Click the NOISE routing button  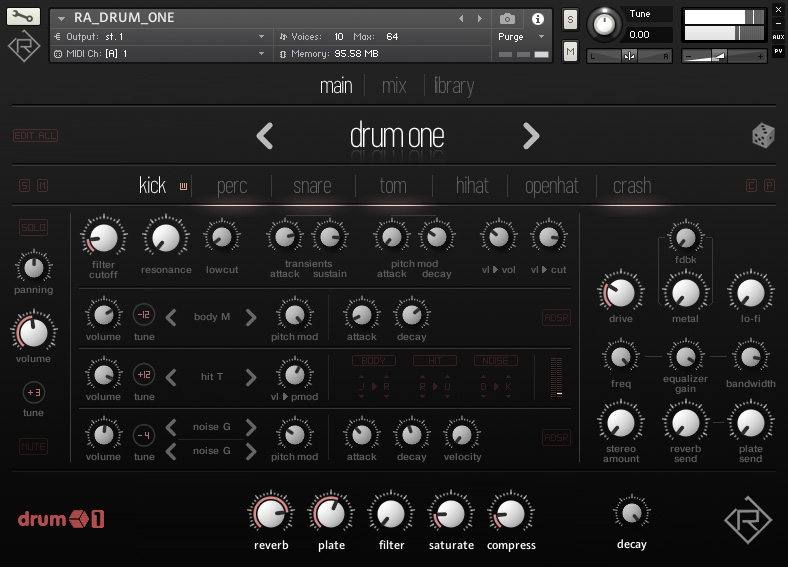(496, 360)
